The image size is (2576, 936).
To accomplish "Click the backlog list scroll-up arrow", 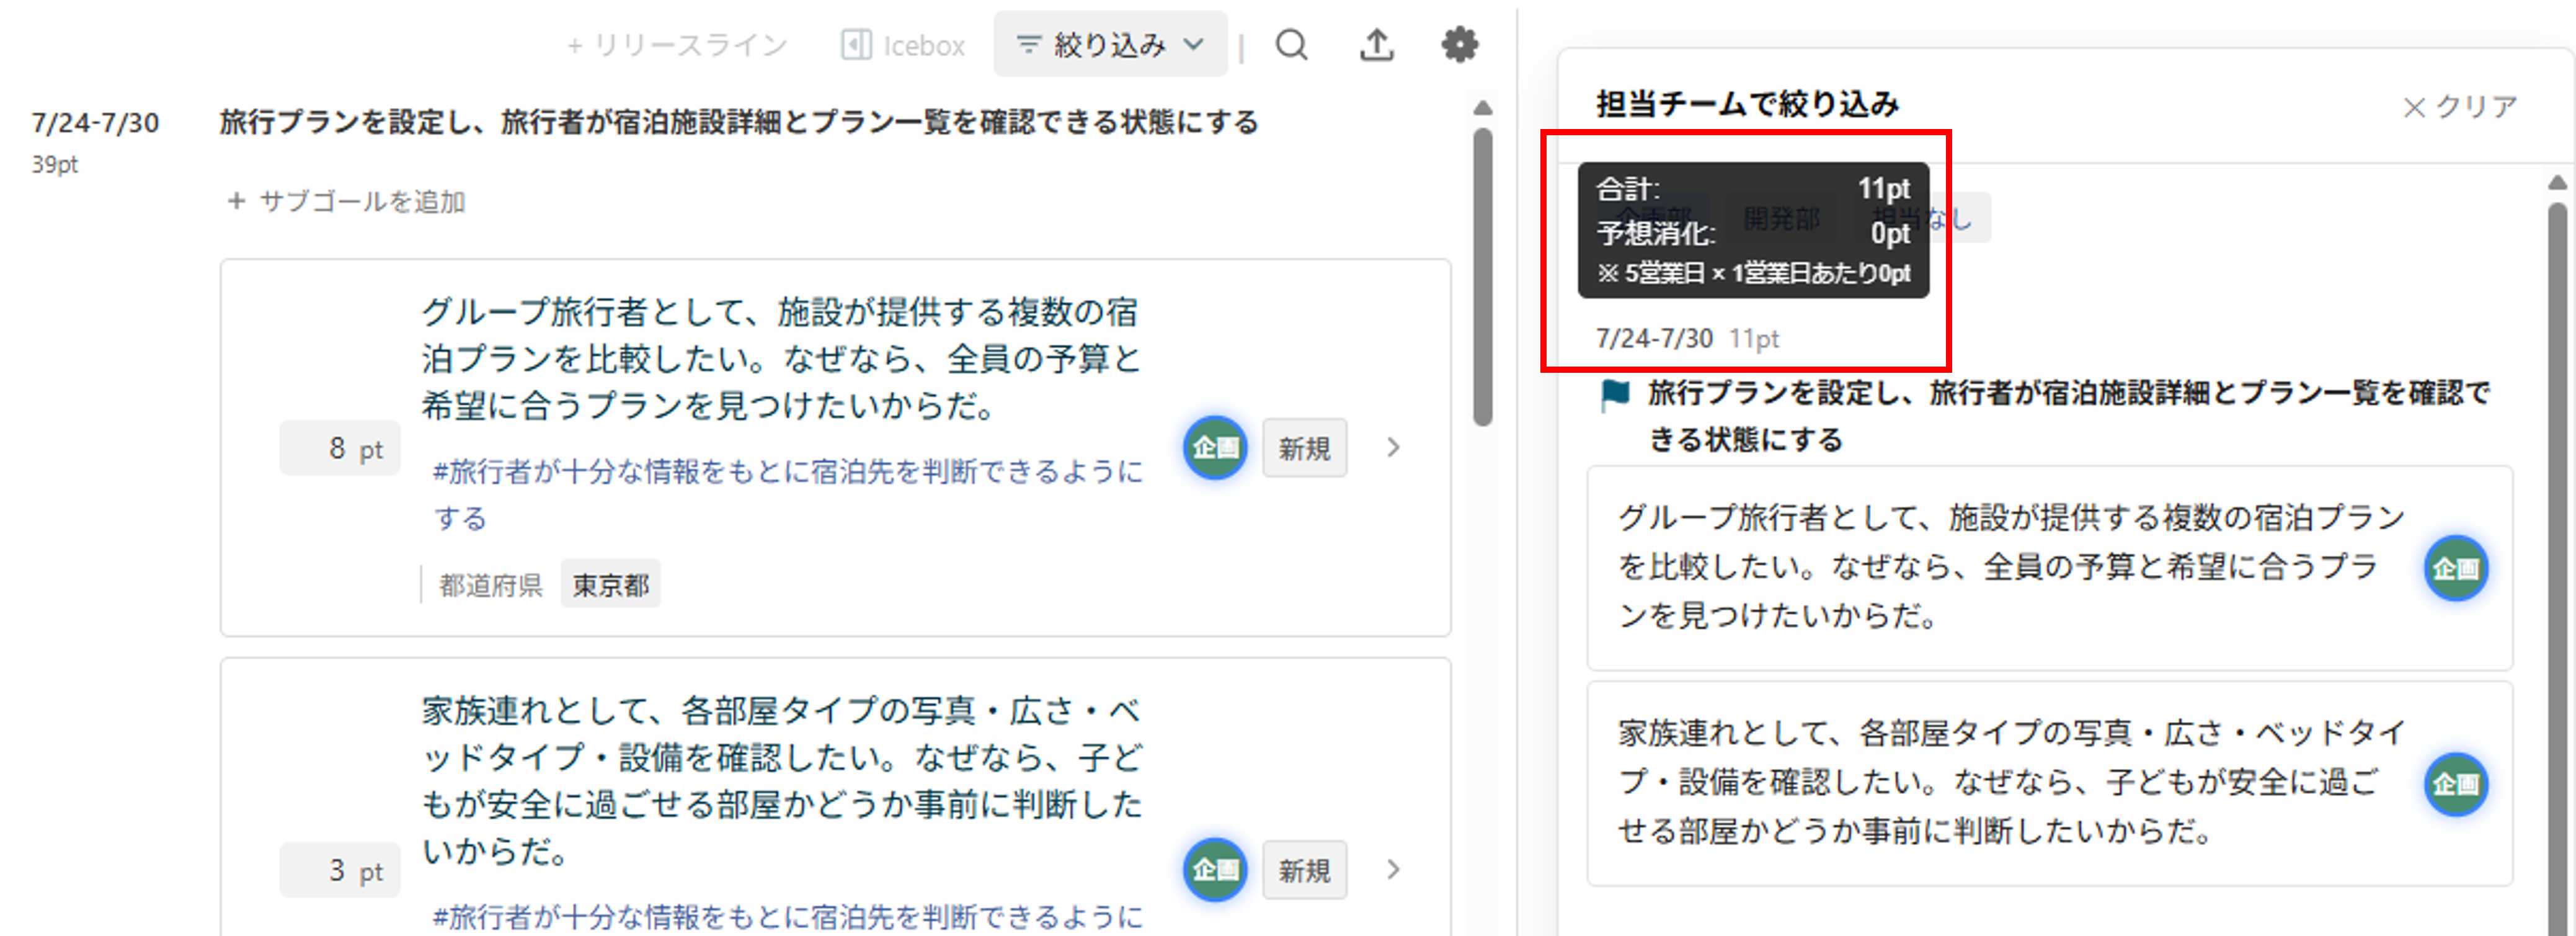I will 1483,108.
